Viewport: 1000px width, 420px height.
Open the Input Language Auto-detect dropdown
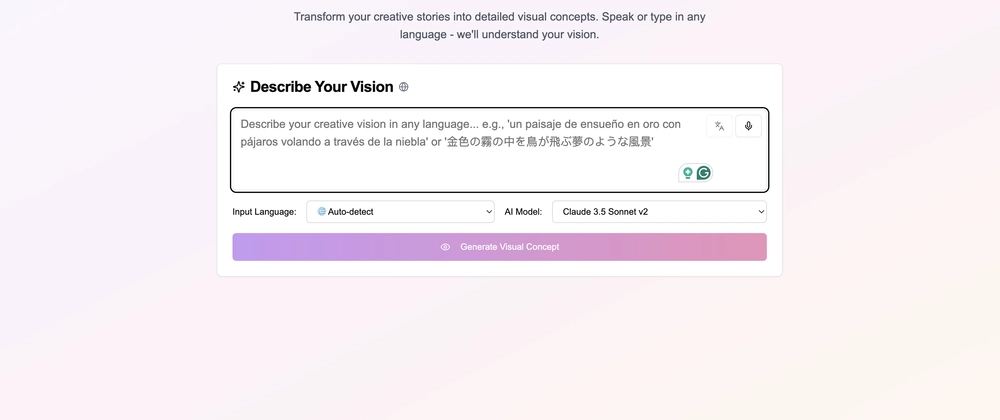pos(401,212)
